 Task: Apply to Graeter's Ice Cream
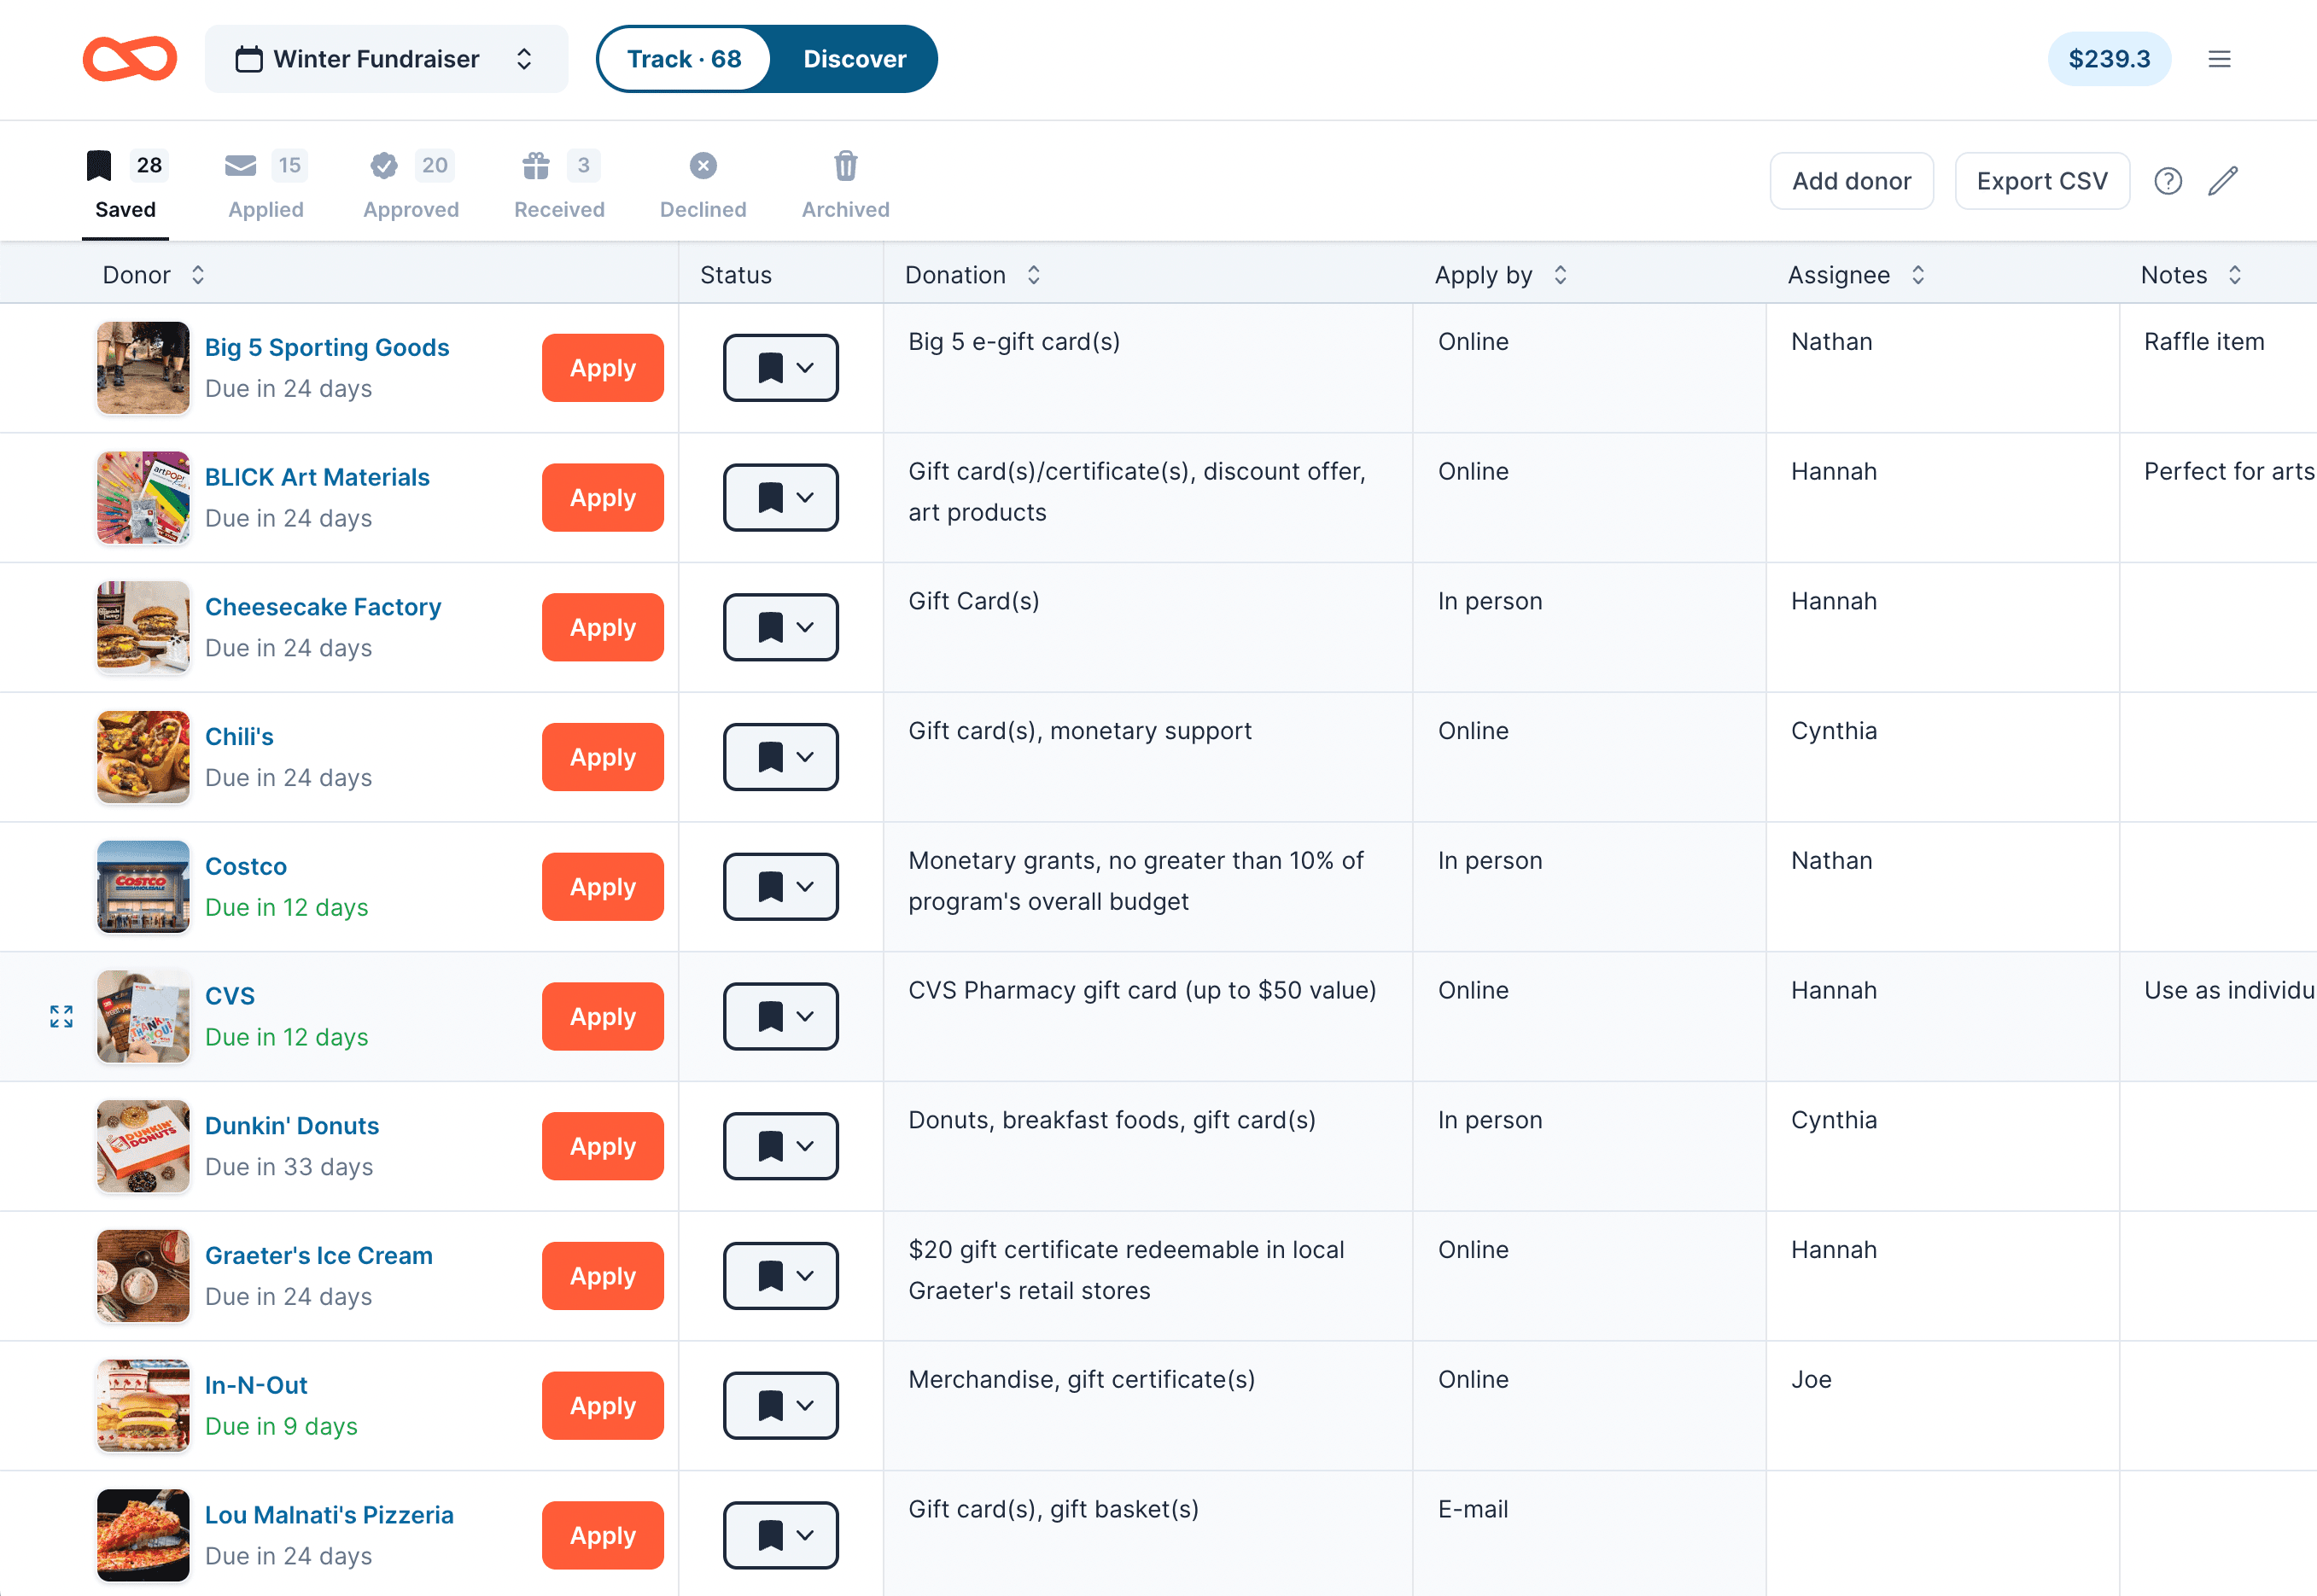(x=603, y=1276)
